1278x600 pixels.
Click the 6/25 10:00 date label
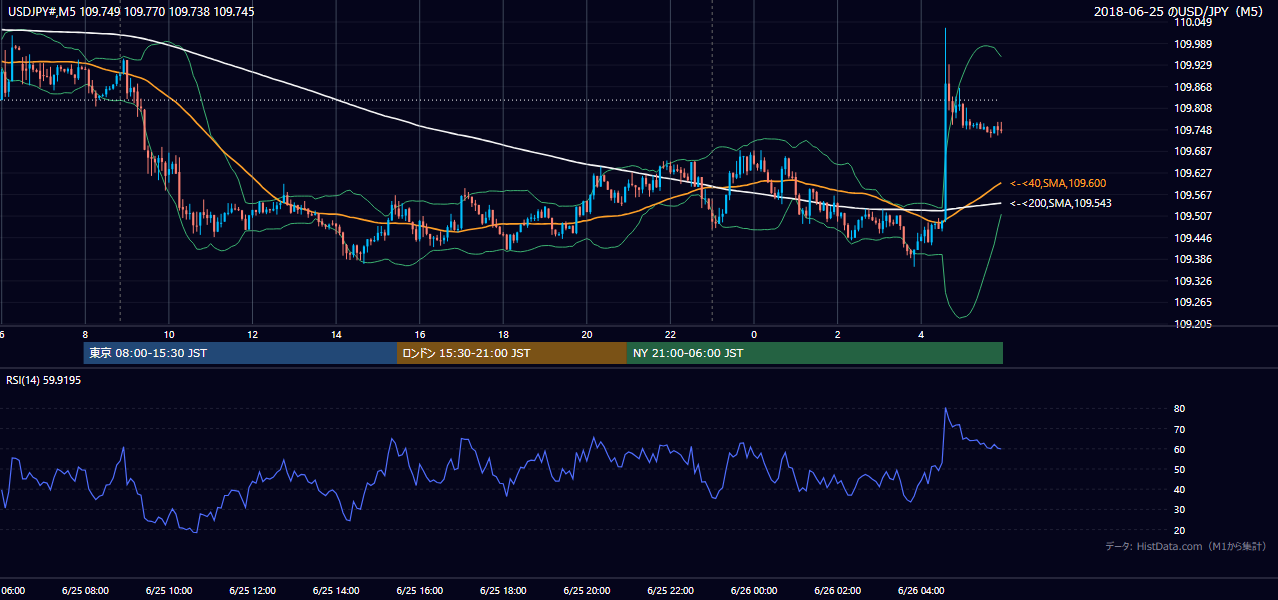pos(169,590)
